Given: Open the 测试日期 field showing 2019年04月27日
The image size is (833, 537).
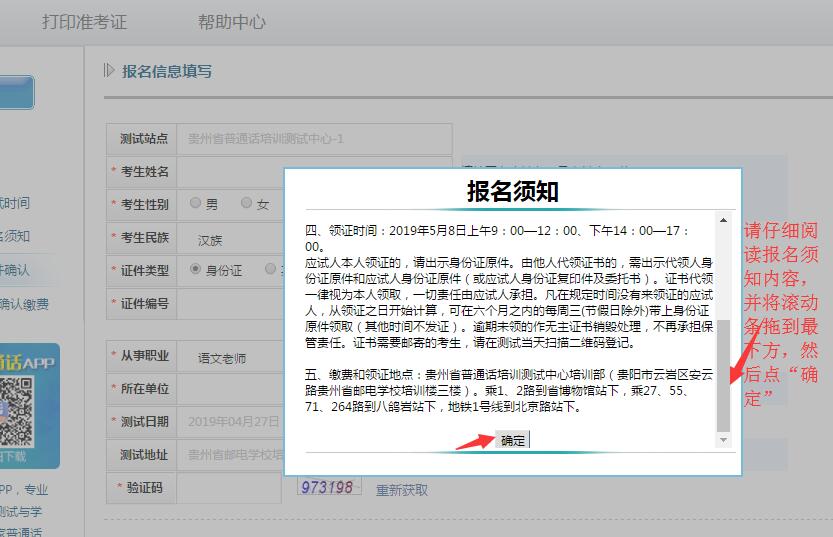Looking at the screenshot, I should coord(230,422).
